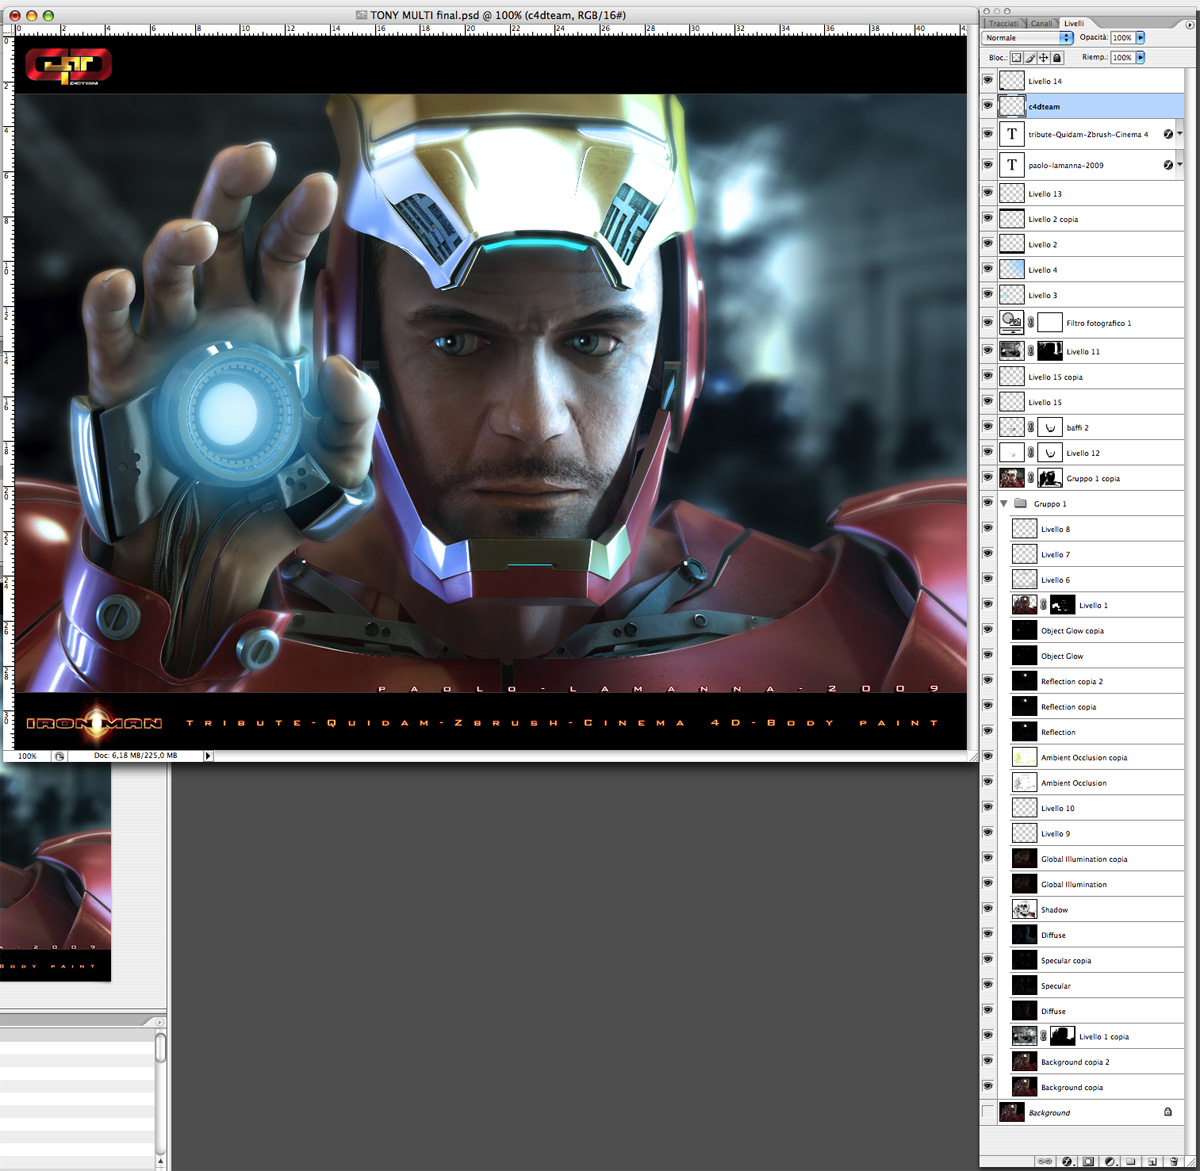Screen dimensions: 1200x1171
Task: Click the Riemp. fill value field
Action: pos(1122,58)
